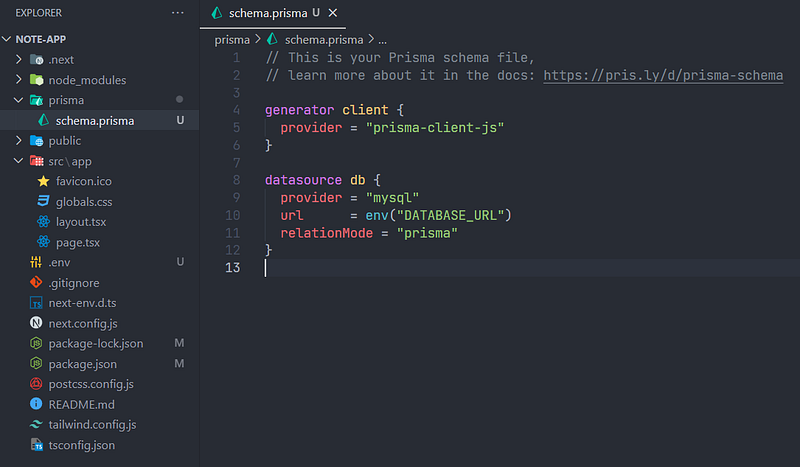Click the Prisma icon in the editor tab
The height and width of the screenshot is (467, 800).
tap(217, 13)
